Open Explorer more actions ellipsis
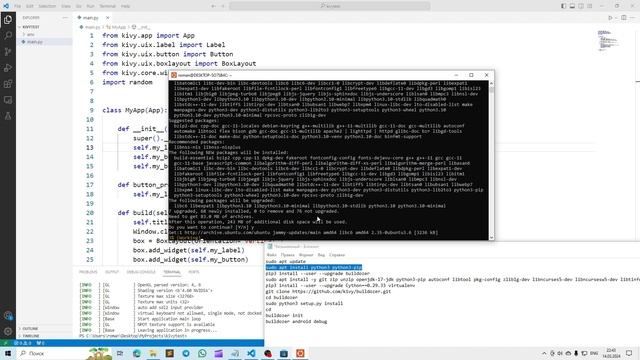 [x=65, y=18]
